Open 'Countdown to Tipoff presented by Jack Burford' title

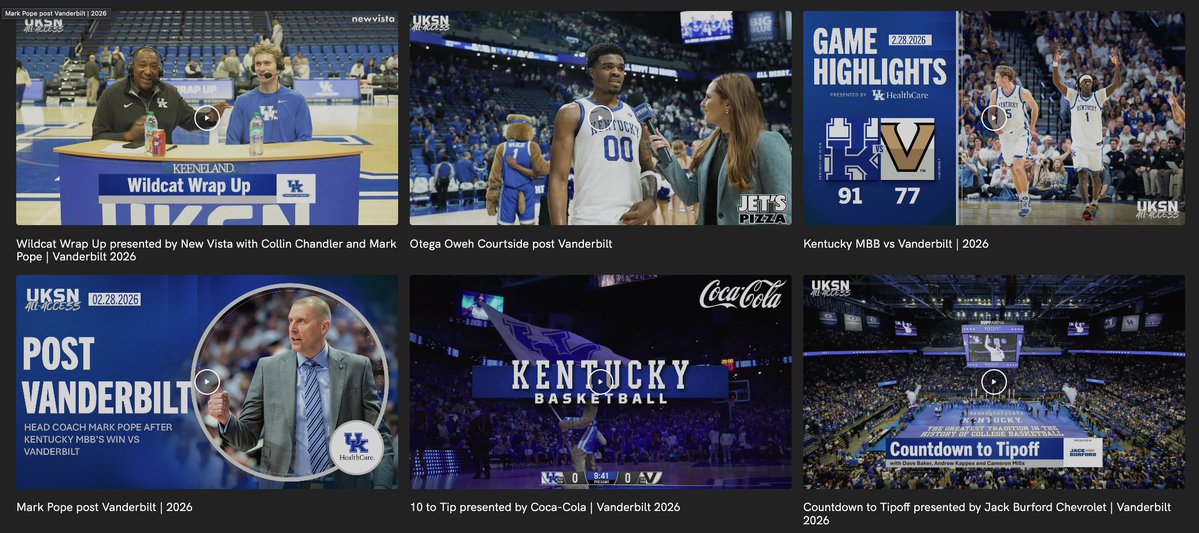click(x=987, y=514)
